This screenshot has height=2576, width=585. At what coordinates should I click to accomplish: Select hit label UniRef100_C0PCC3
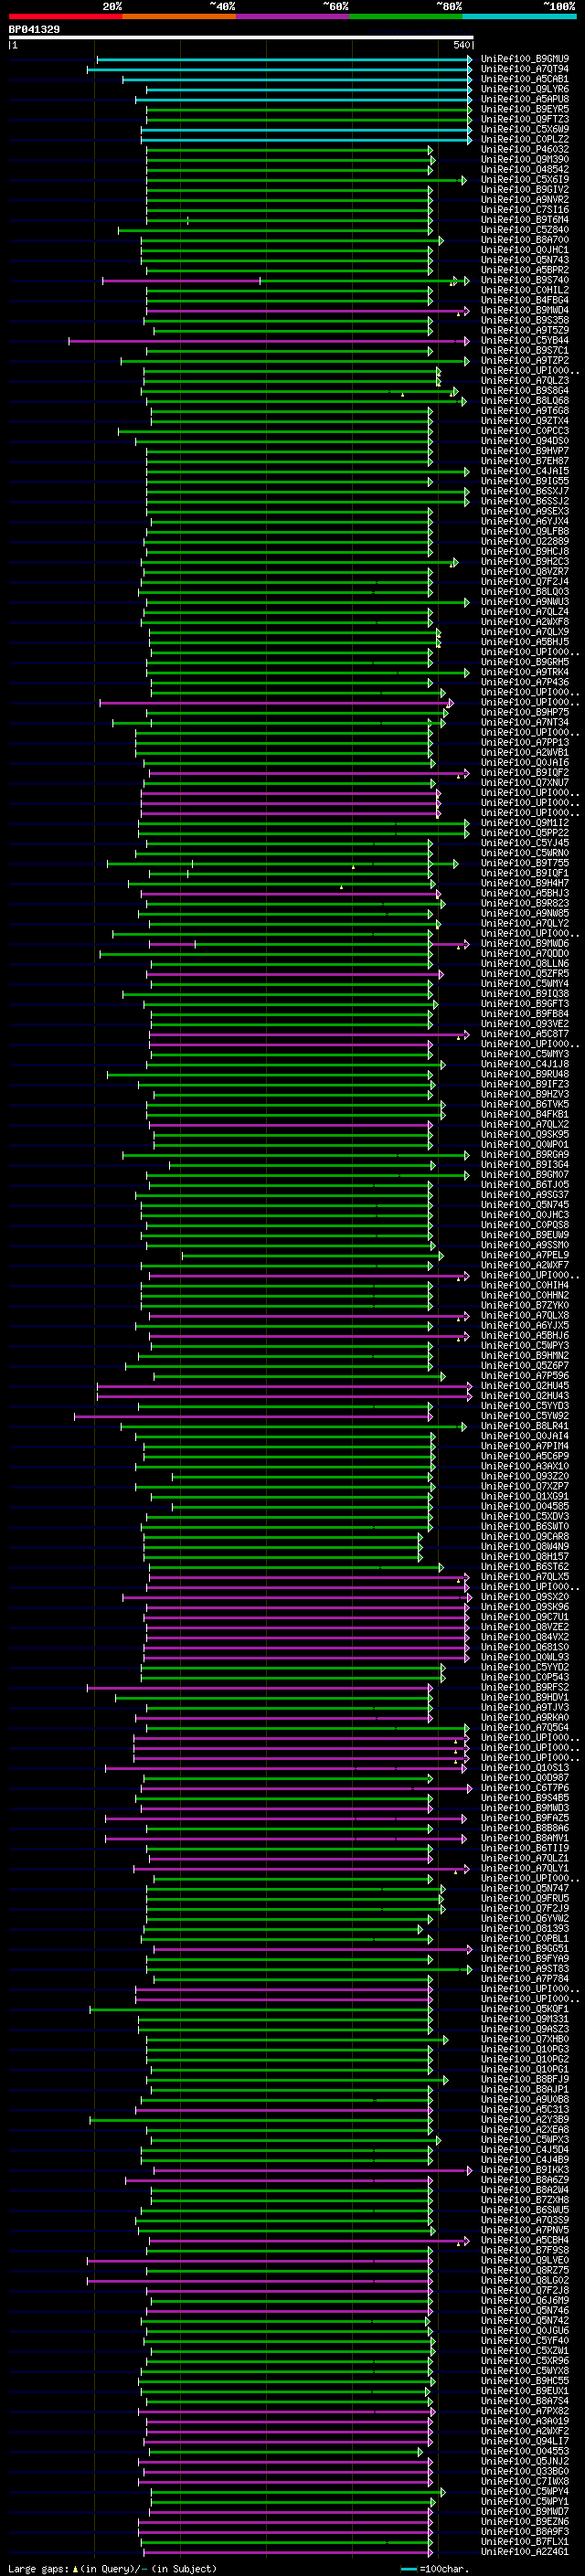[x=525, y=431]
